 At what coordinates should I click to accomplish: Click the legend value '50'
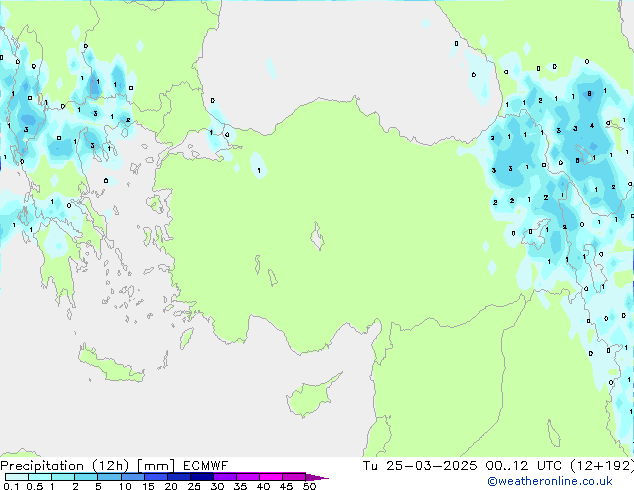(309, 486)
